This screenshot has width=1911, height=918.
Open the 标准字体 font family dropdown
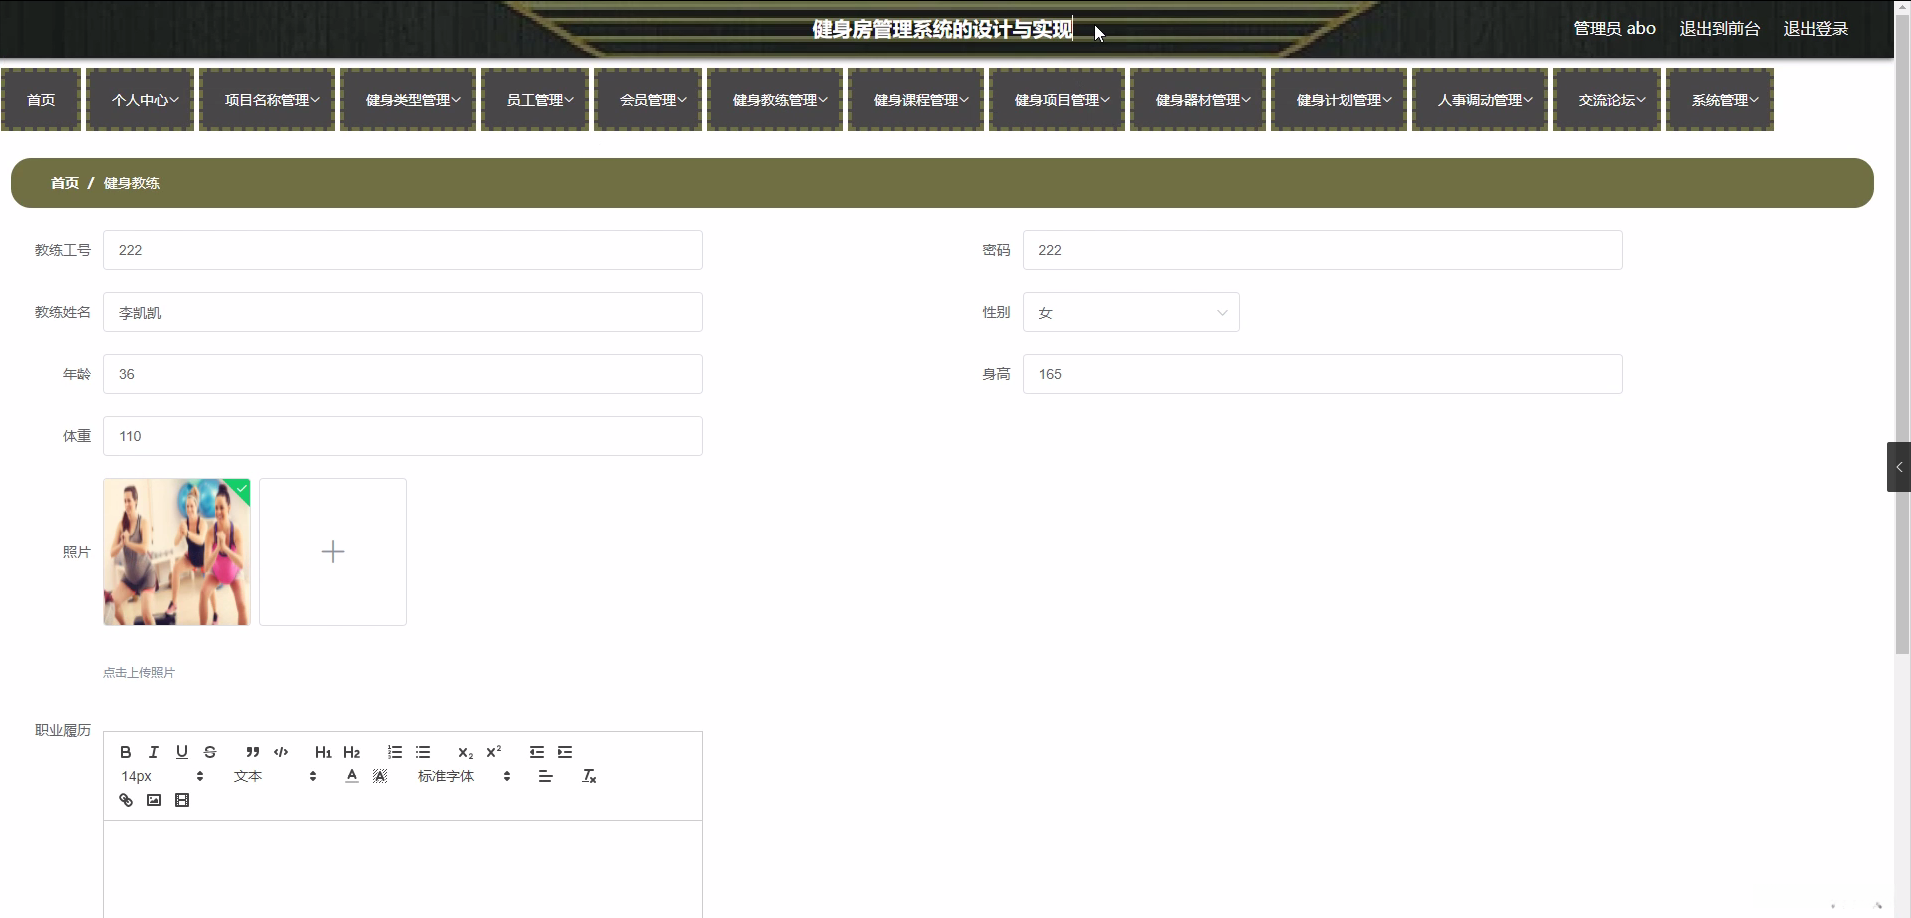tap(465, 776)
